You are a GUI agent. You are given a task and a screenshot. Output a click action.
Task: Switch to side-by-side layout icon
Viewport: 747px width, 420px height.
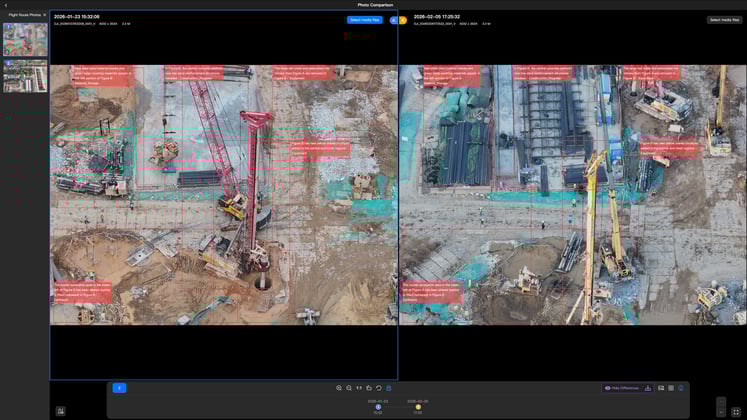pos(659,388)
